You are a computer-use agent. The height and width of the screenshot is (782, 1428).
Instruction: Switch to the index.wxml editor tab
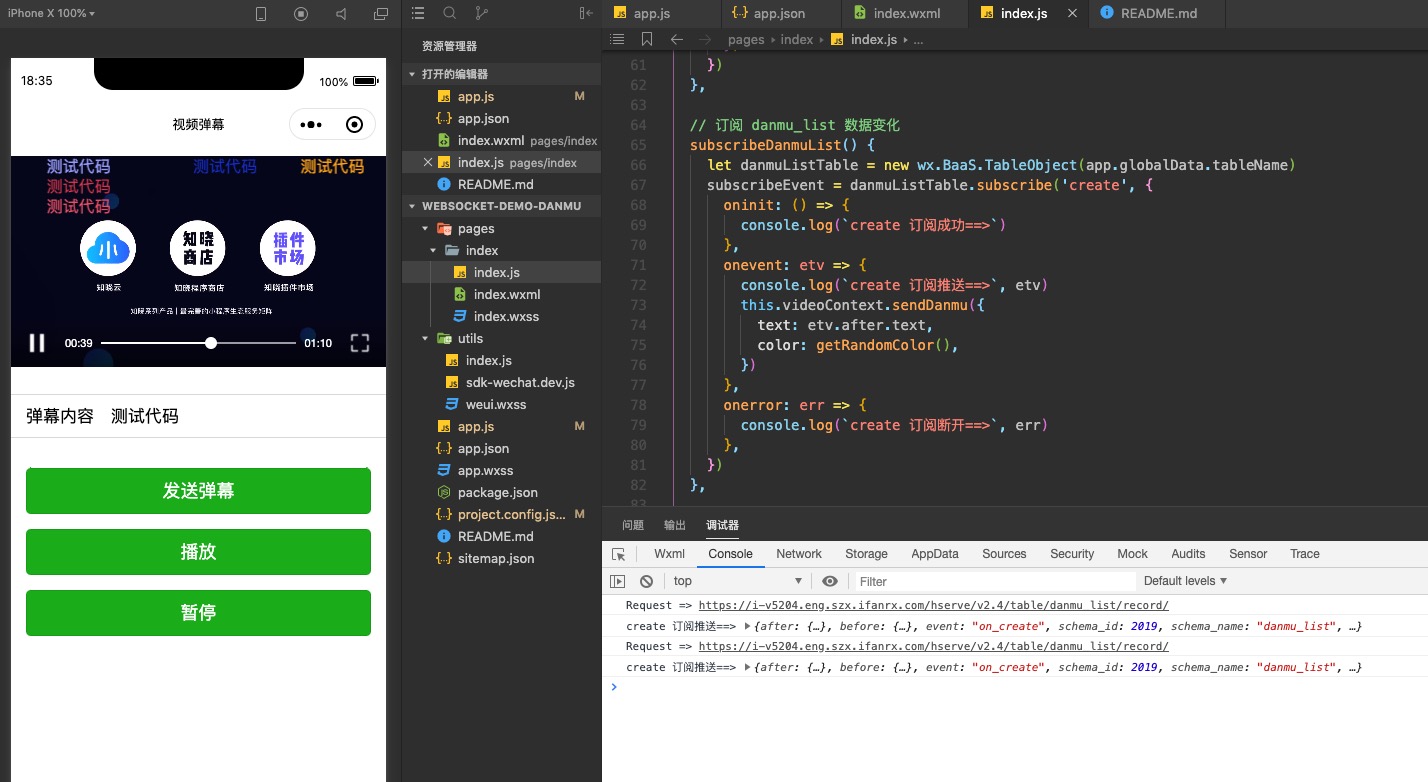pyautogui.click(x=904, y=13)
